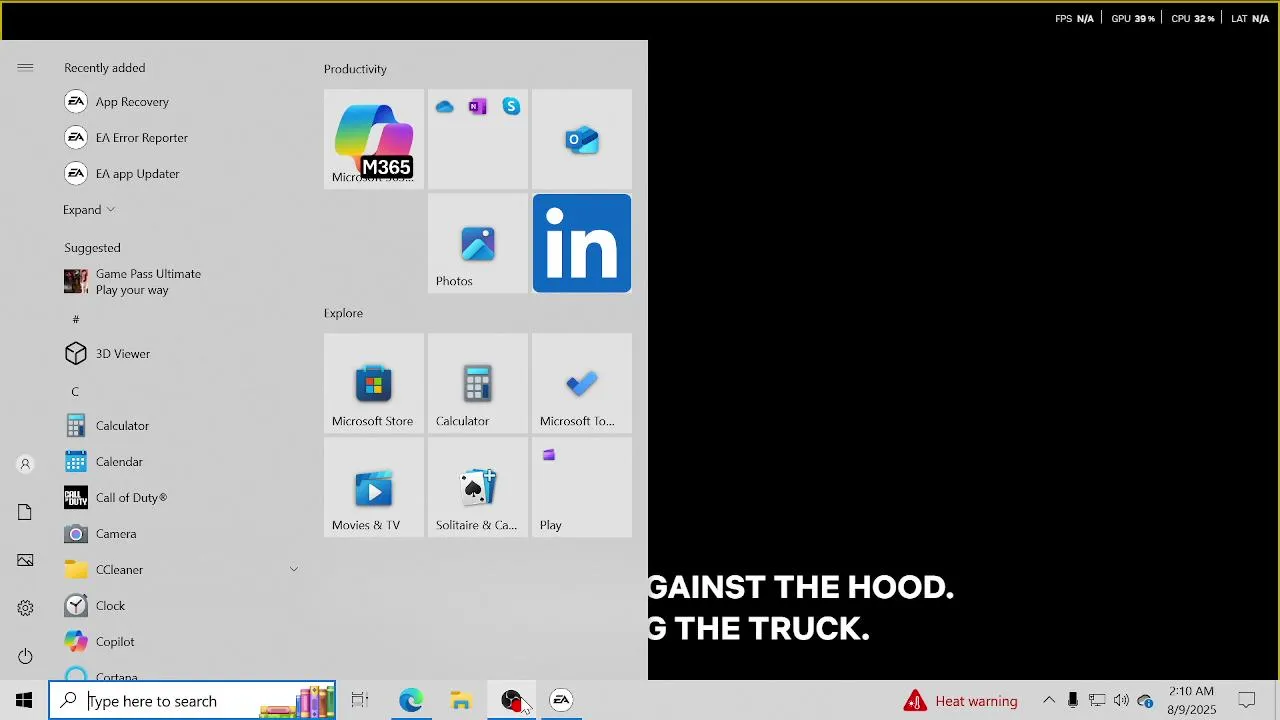Expand Start menu hamburger navigation
The image size is (1280, 720).
pyautogui.click(x=25, y=67)
